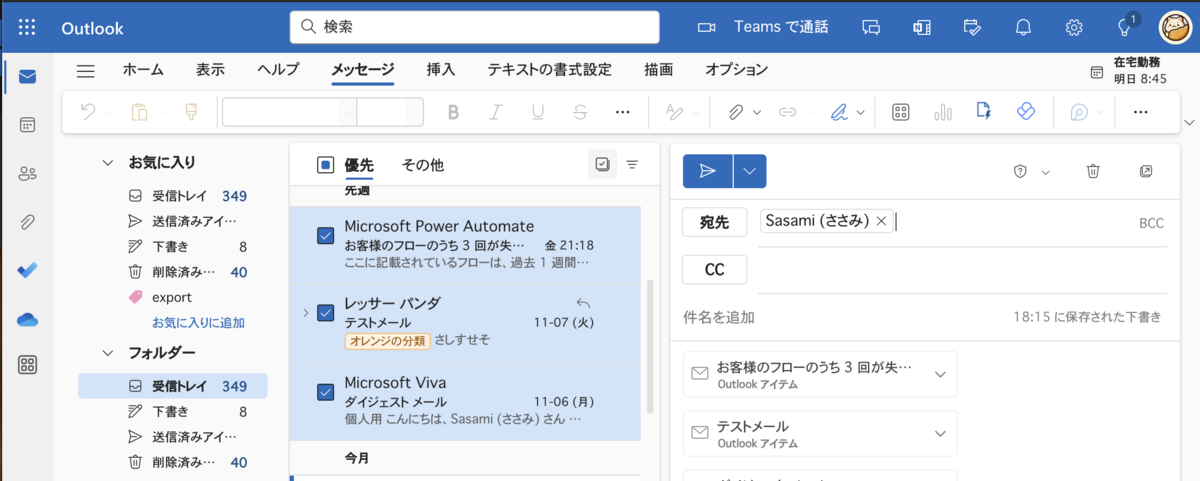Viewport: 1200px width, 481px height.
Task: Click the Insert link chain icon
Action: pos(788,112)
